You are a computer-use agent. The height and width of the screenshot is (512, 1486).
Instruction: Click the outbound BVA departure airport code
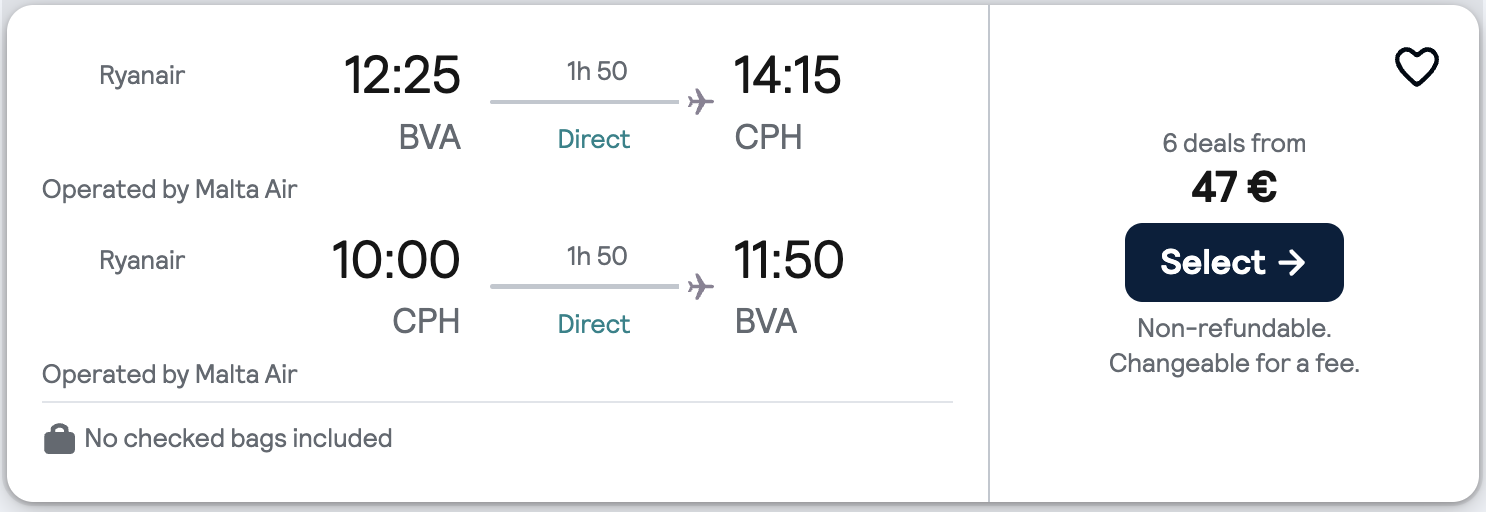coord(430,137)
